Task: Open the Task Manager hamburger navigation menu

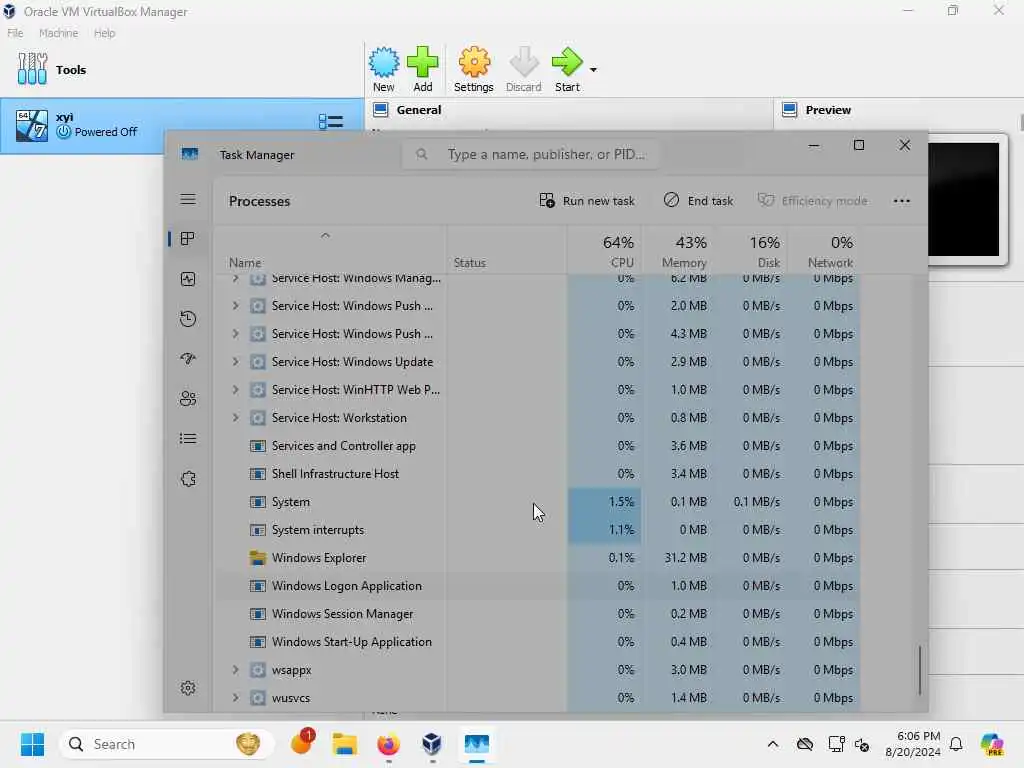Action: [187, 199]
